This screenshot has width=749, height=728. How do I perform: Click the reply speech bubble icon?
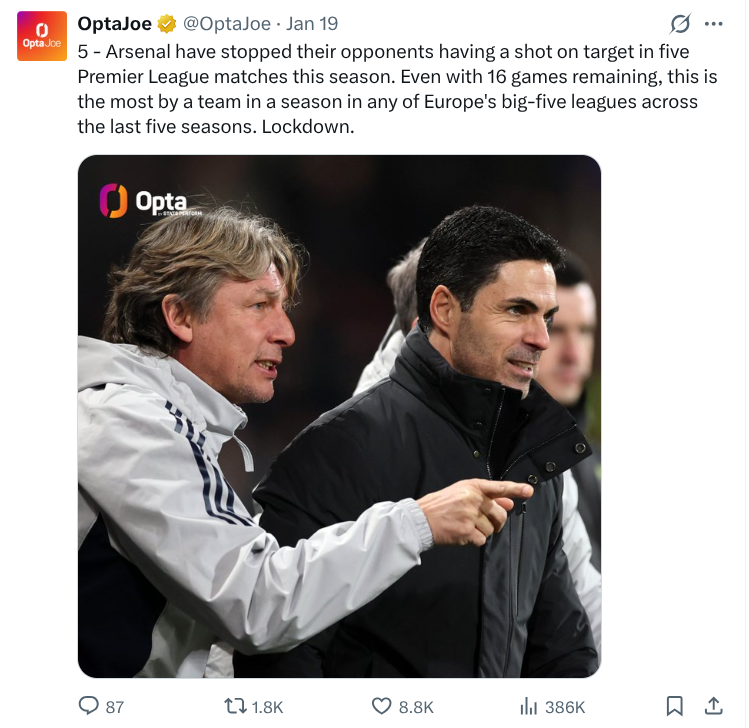pyautogui.click(x=89, y=706)
